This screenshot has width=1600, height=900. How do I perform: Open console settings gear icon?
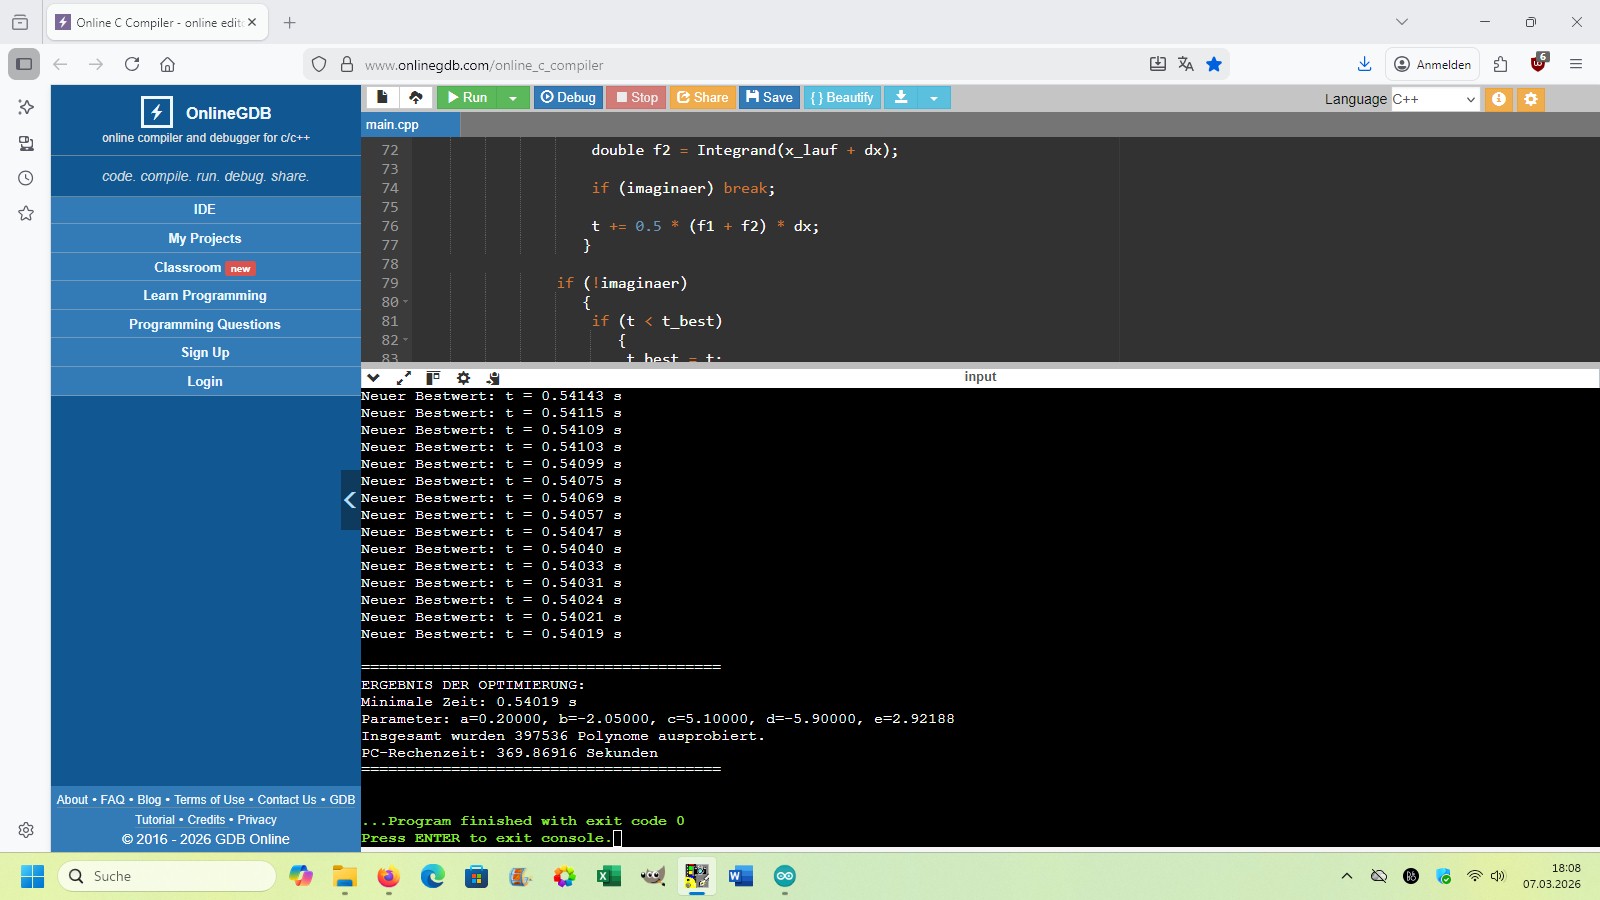tap(463, 378)
